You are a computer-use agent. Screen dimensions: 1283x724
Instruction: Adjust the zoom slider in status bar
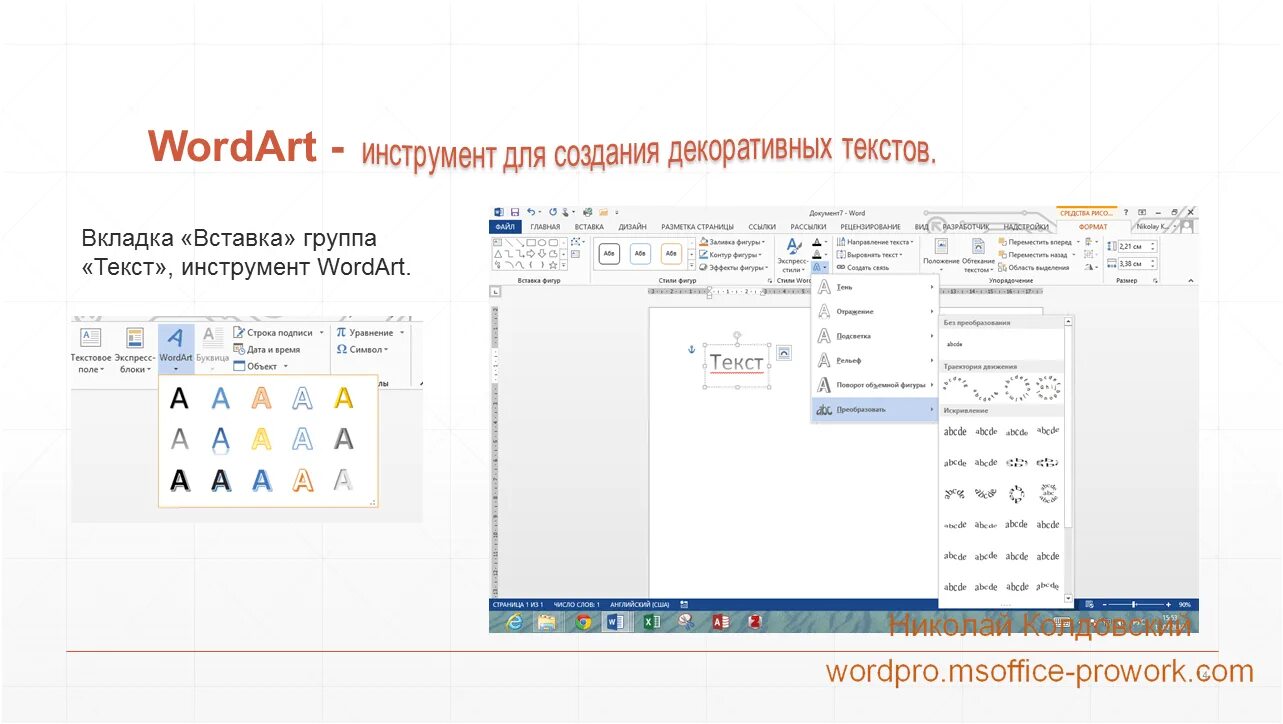[1133, 605]
